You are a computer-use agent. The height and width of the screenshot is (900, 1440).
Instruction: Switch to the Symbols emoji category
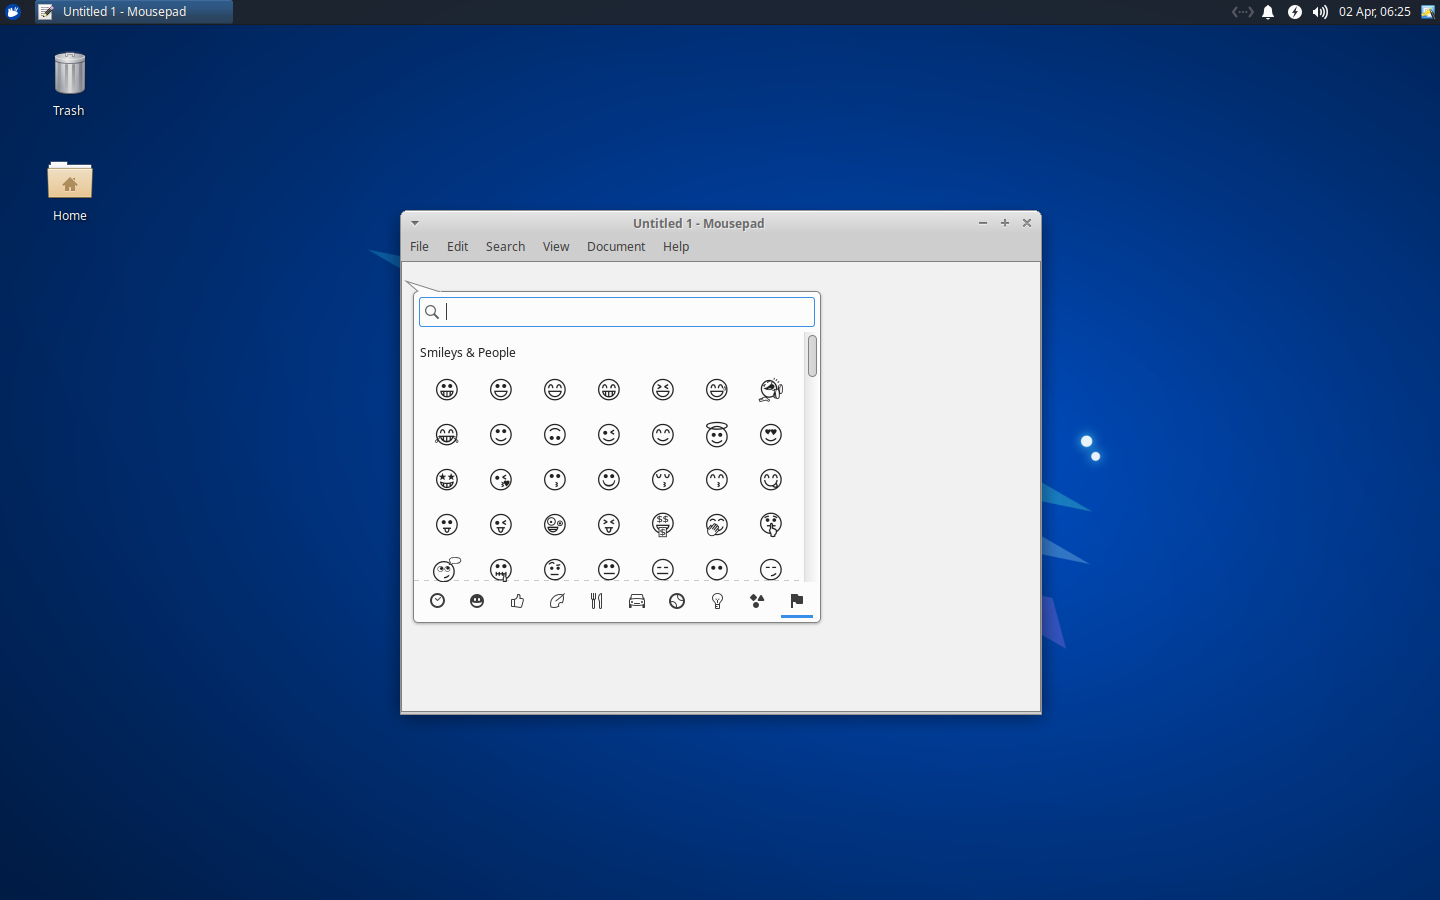click(757, 601)
